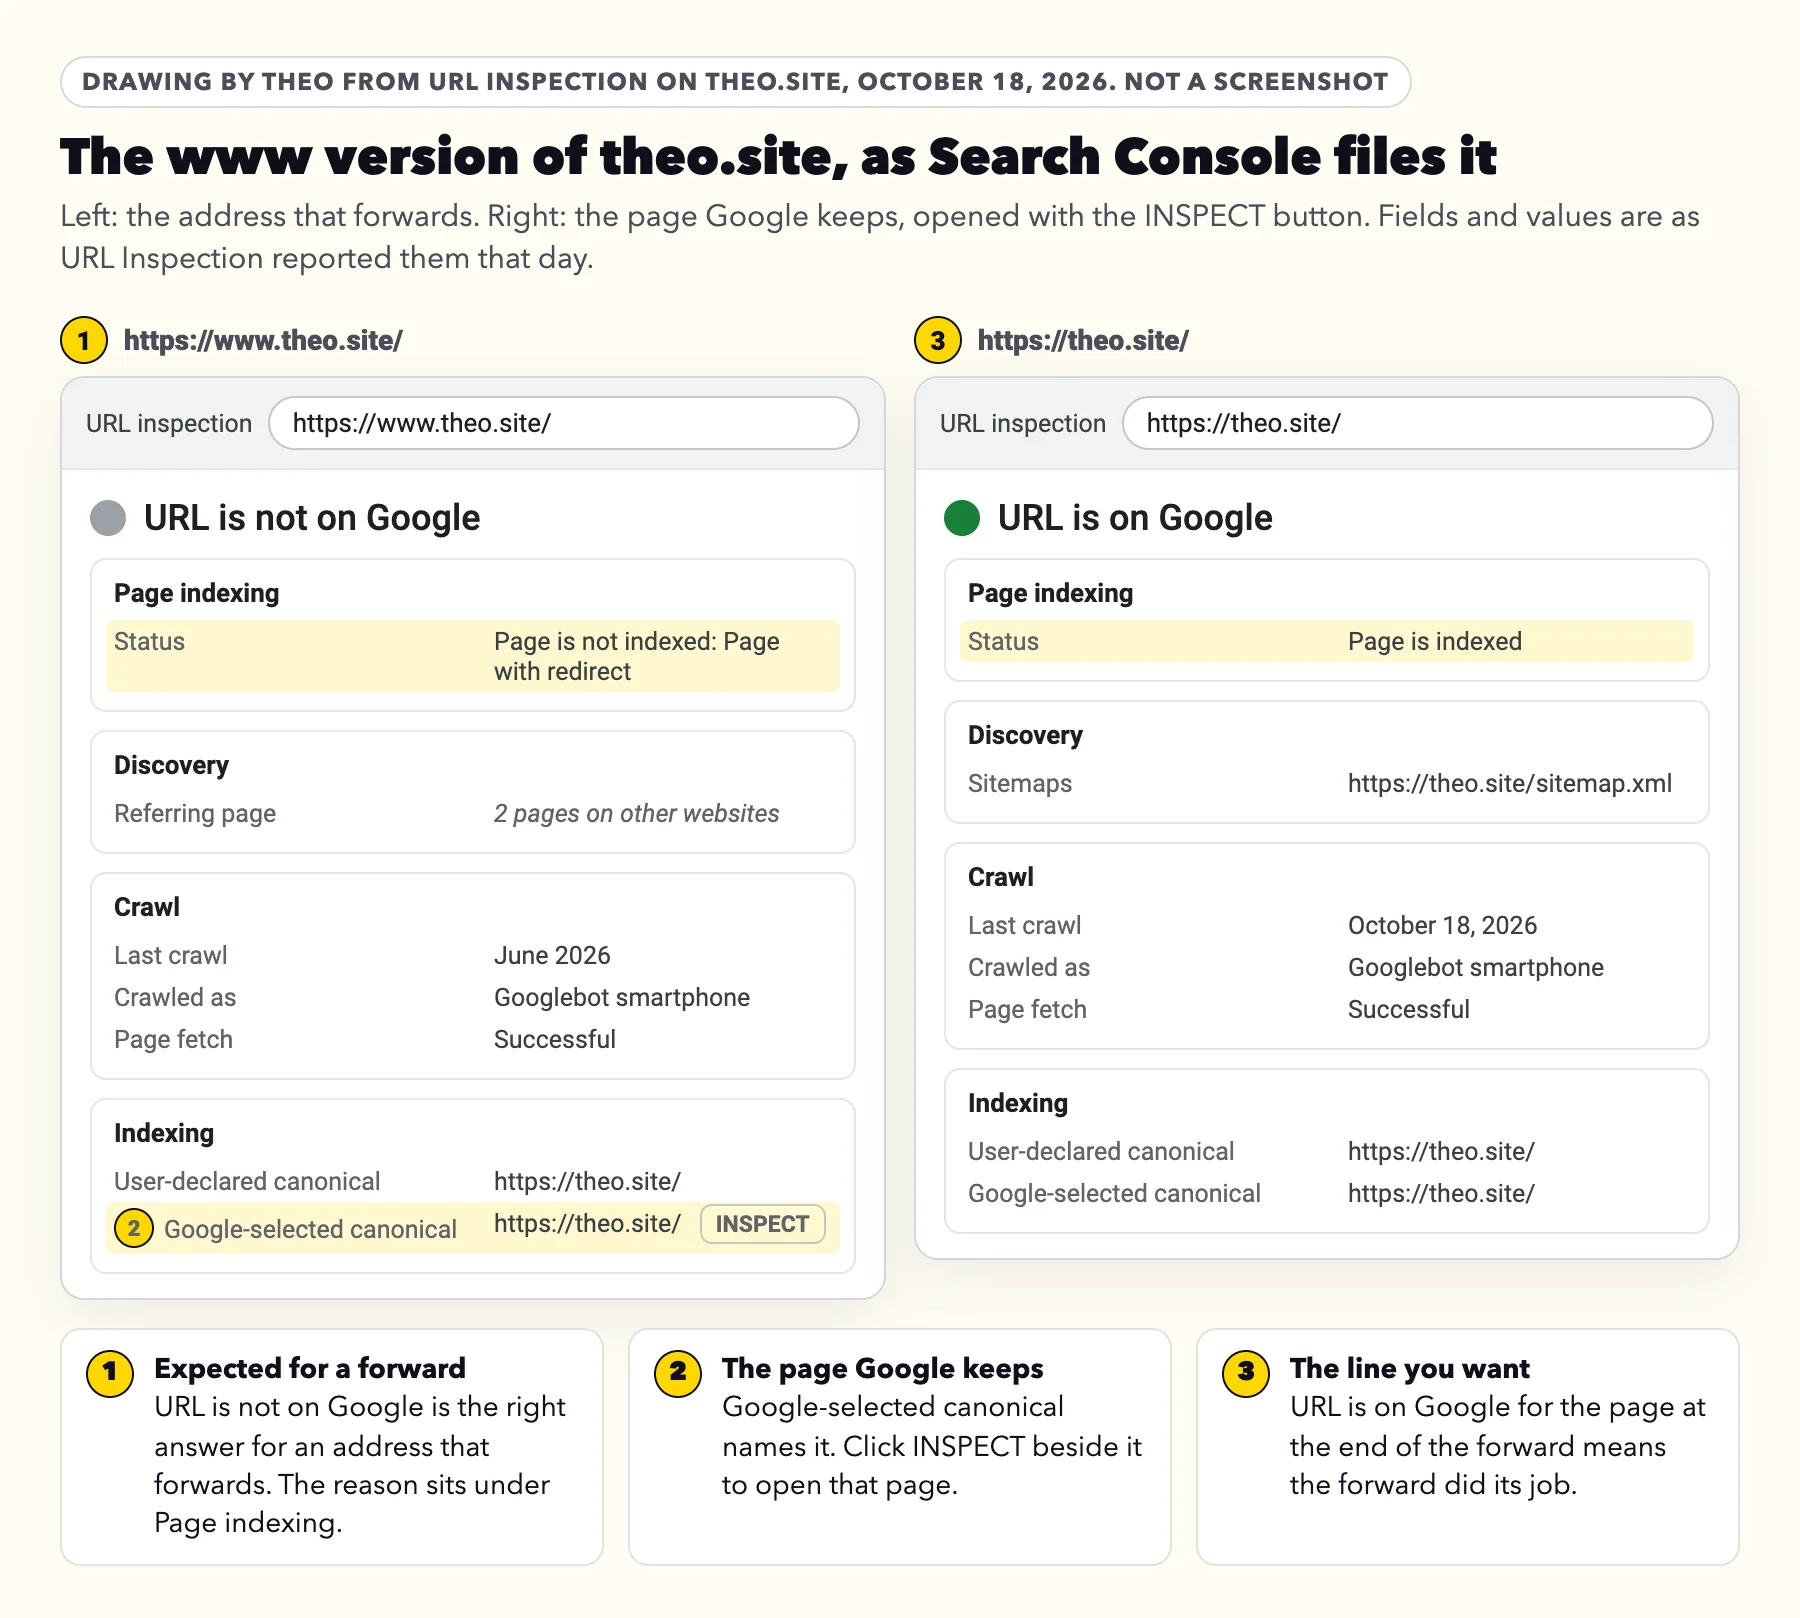Click the green status dot beside URL is on Google
1800x1618 pixels.
click(x=962, y=518)
